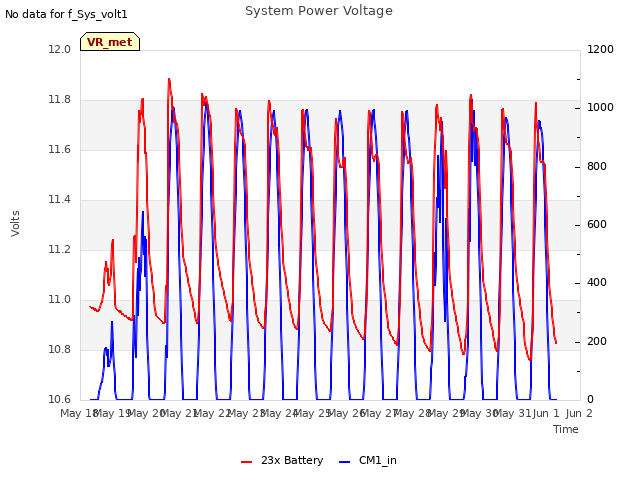The height and width of the screenshot is (480, 640).
Task: Click the CM1_in legend entry
Action: (367, 460)
